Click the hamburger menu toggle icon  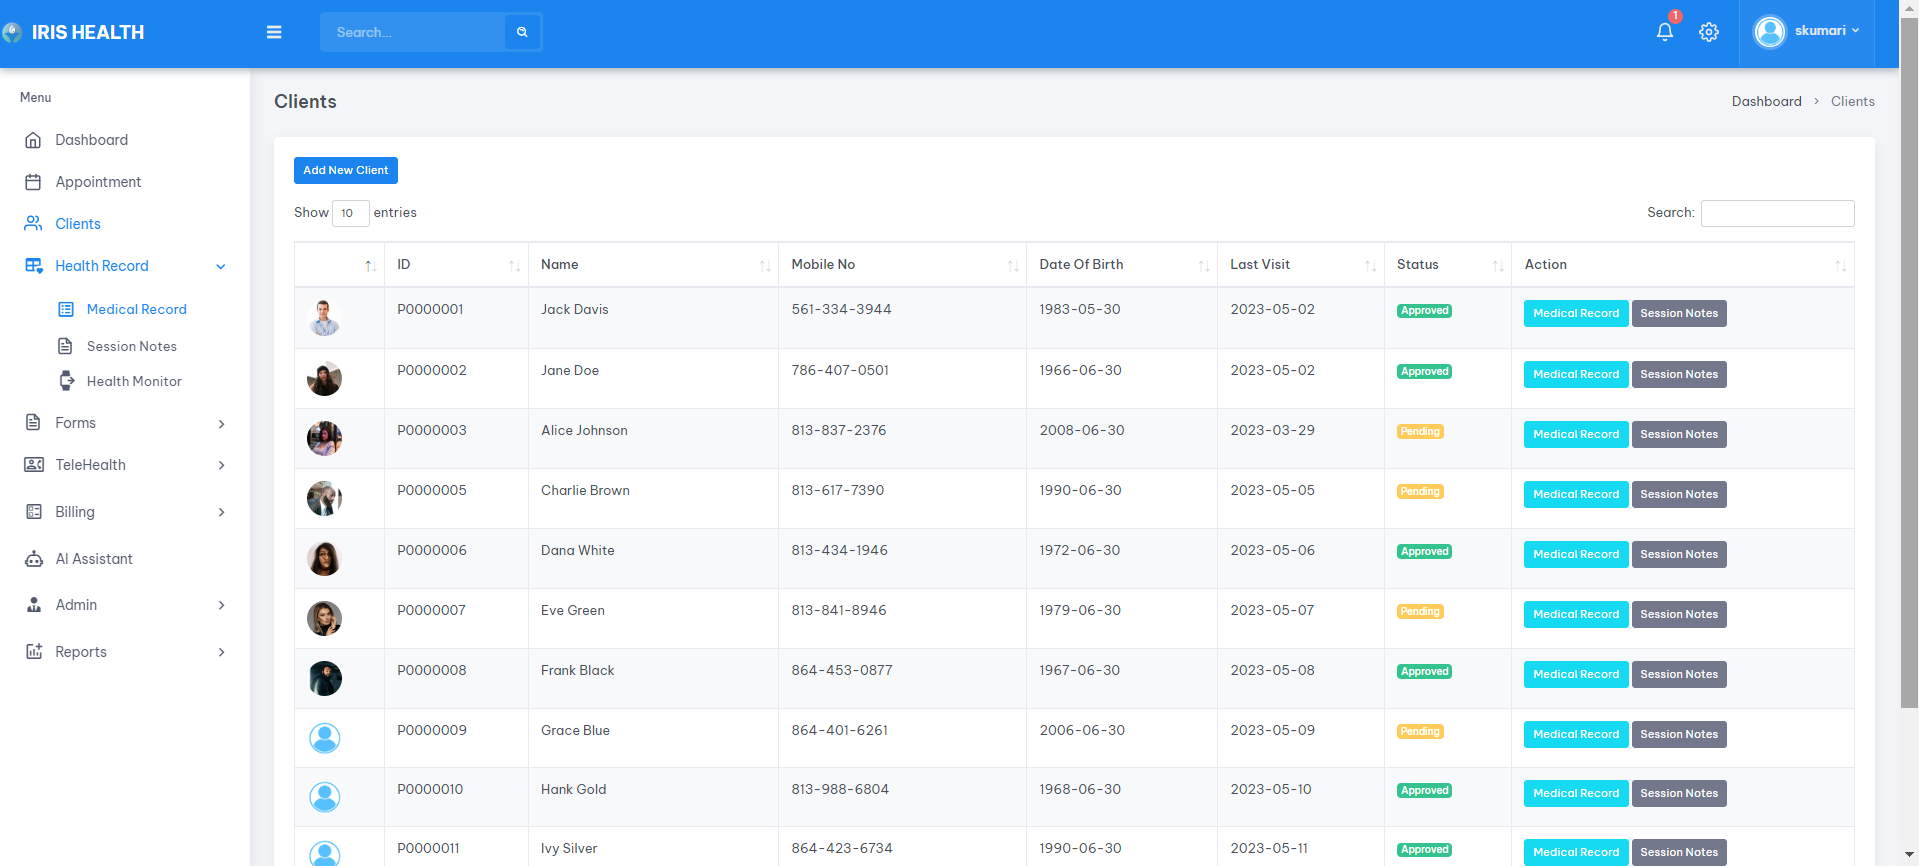tap(274, 32)
